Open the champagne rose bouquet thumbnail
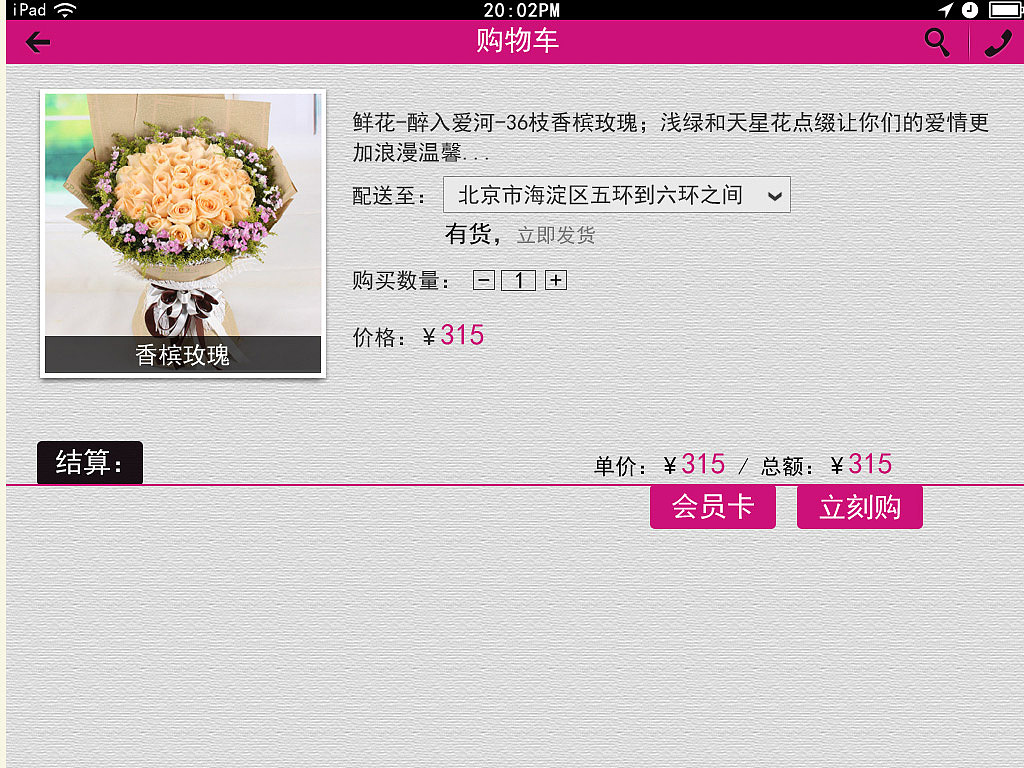Image resolution: width=1024 pixels, height=768 pixels. click(183, 233)
